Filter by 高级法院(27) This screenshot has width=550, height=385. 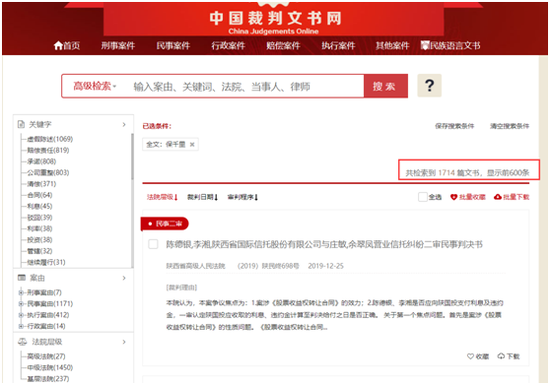point(46,356)
